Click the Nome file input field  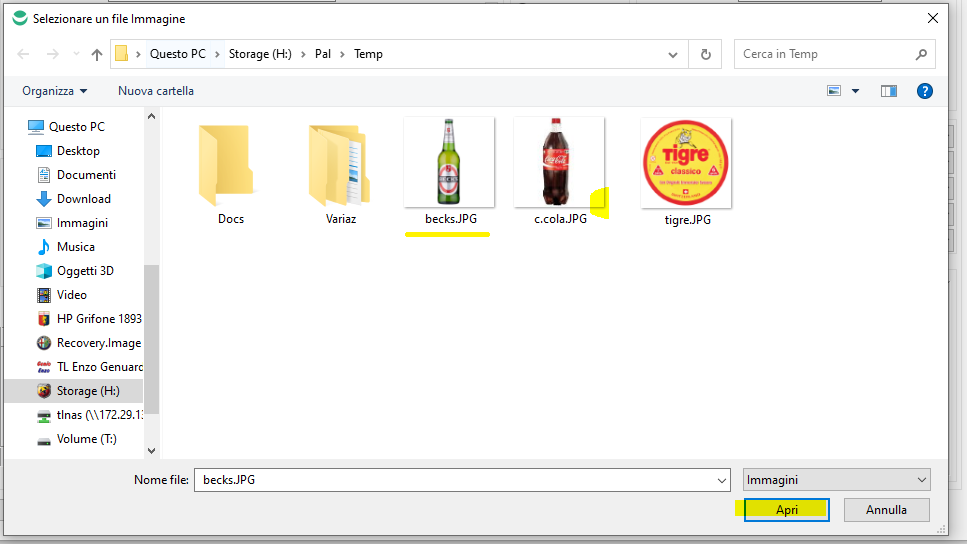[460, 480]
